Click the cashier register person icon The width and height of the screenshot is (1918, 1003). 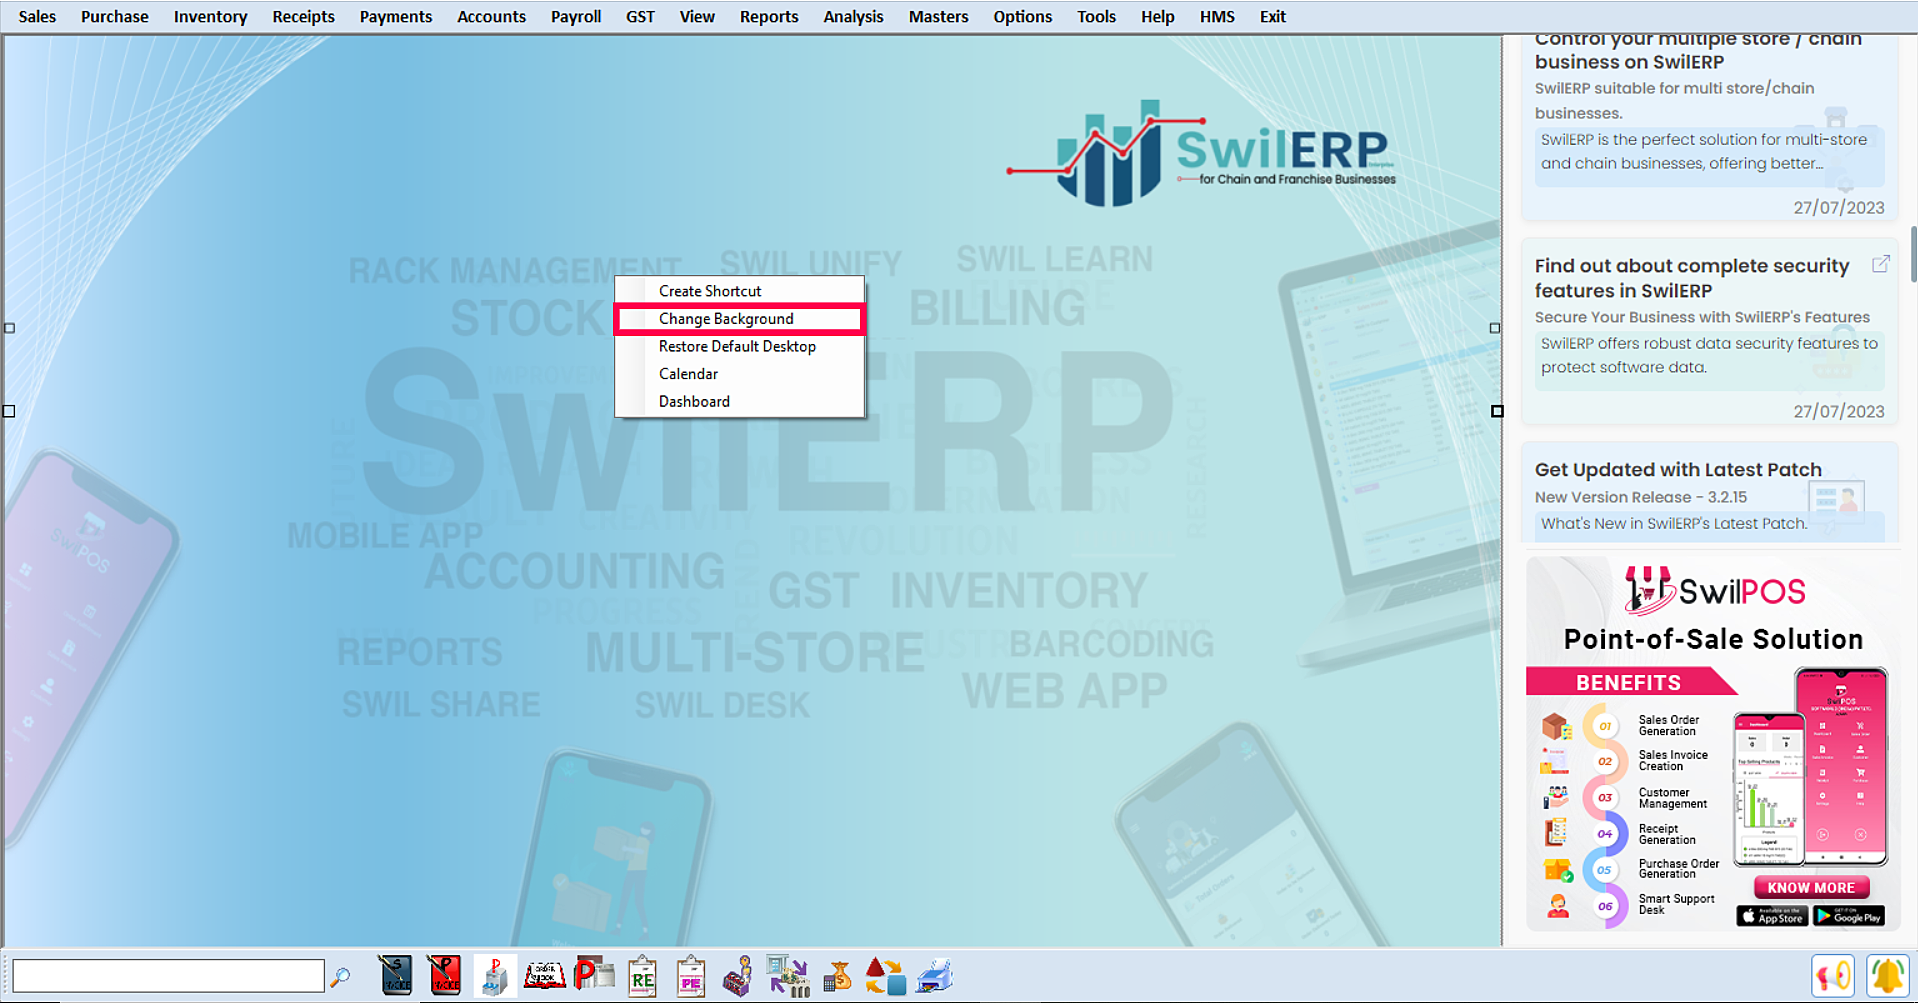(x=738, y=976)
